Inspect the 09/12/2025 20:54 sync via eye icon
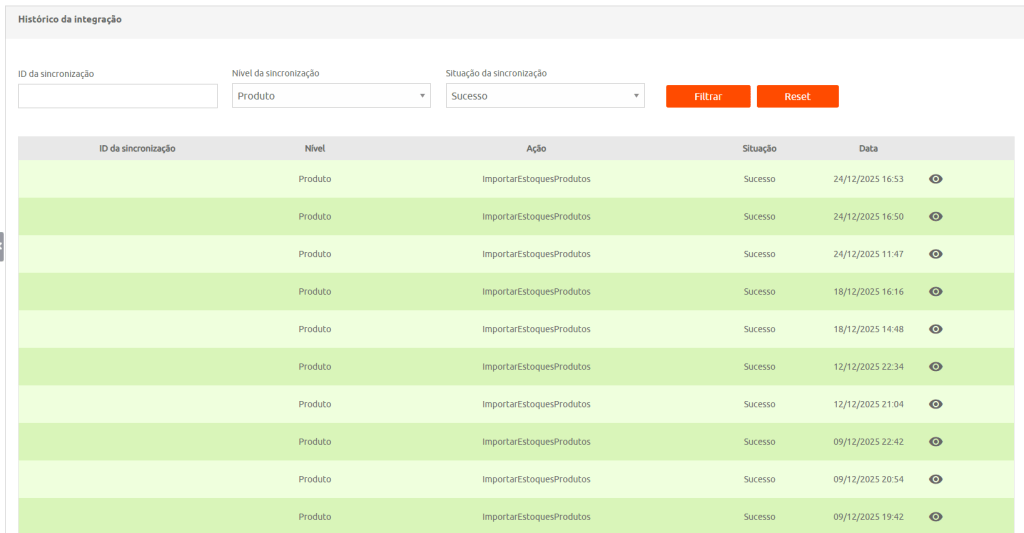Viewport: 1024px width, 533px height. point(935,479)
